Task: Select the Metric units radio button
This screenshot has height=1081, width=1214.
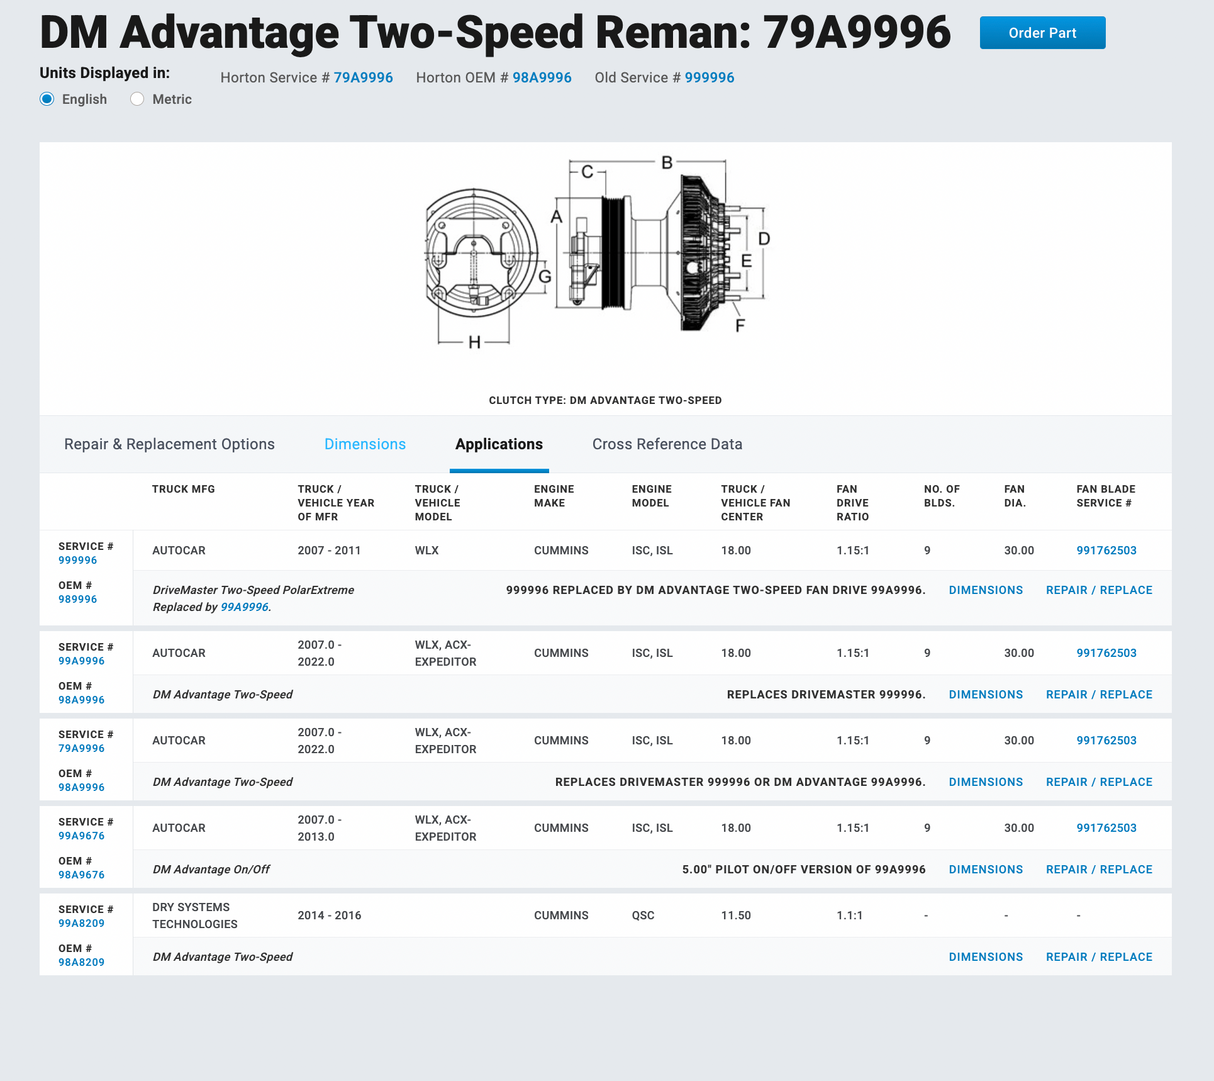Action: click(137, 99)
